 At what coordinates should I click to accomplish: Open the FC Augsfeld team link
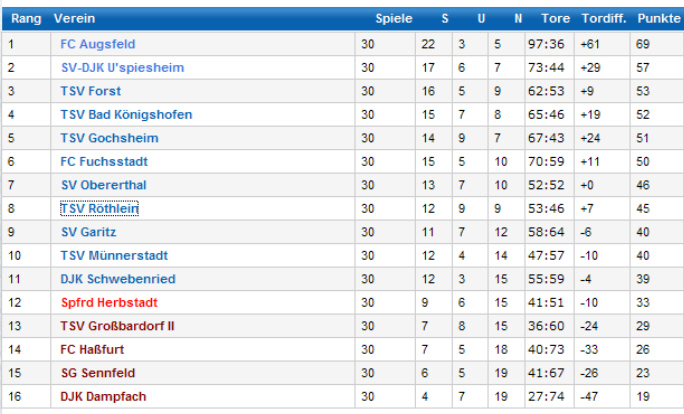point(97,44)
